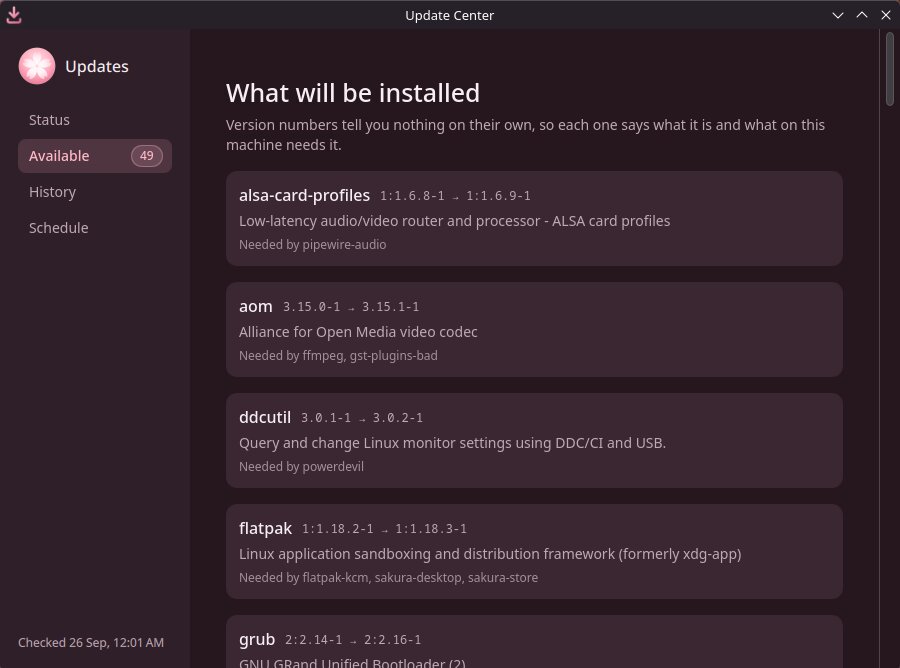Click the ddcutil DDC/CI description text
The image size is (900, 668).
(x=452, y=443)
